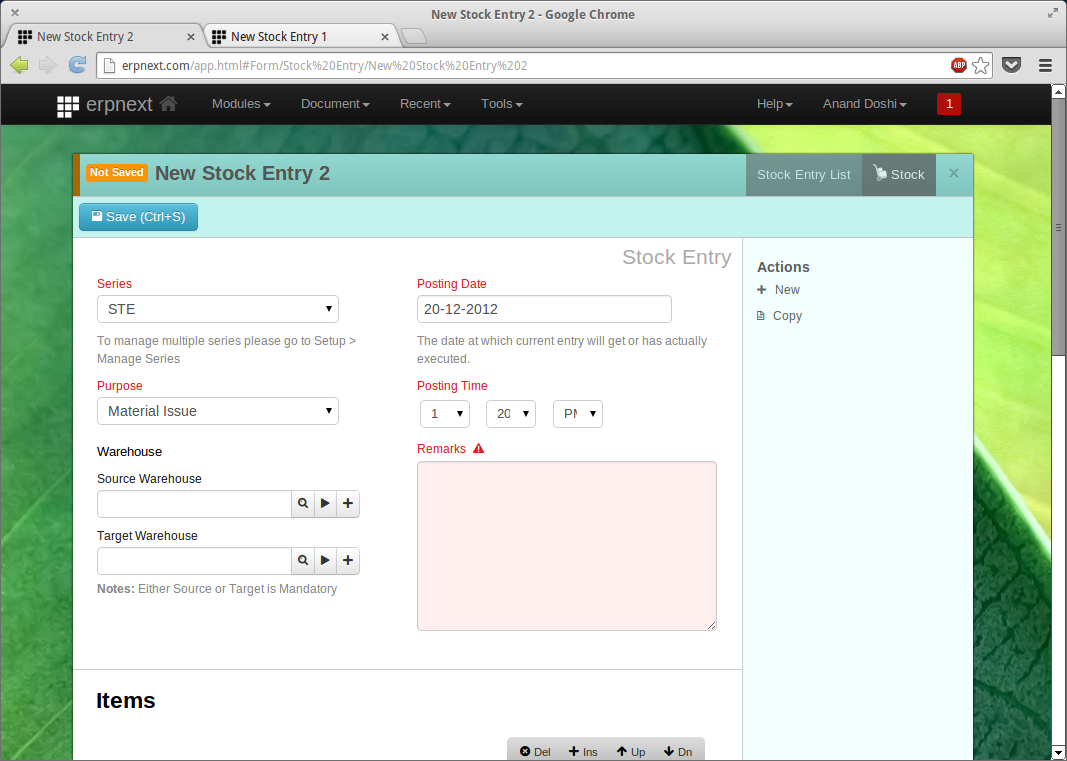Click the browser back arrow
The height and width of the screenshot is (761, 1067).
click(20, 65)
